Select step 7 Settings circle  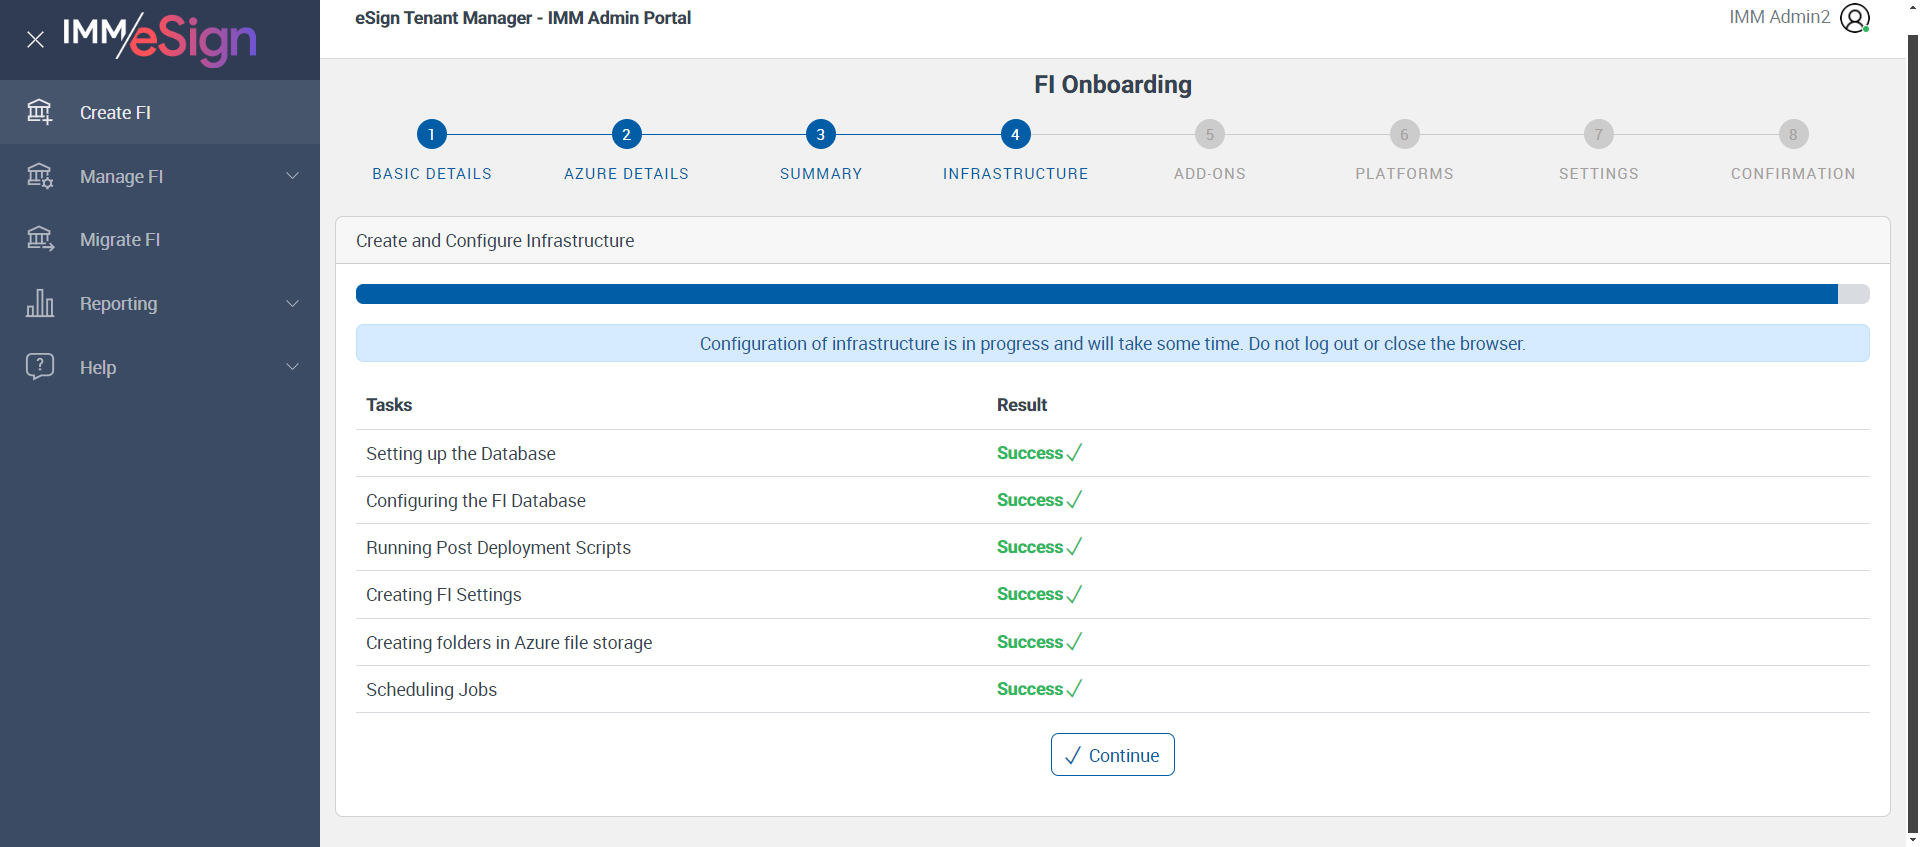click(1599, 134)
